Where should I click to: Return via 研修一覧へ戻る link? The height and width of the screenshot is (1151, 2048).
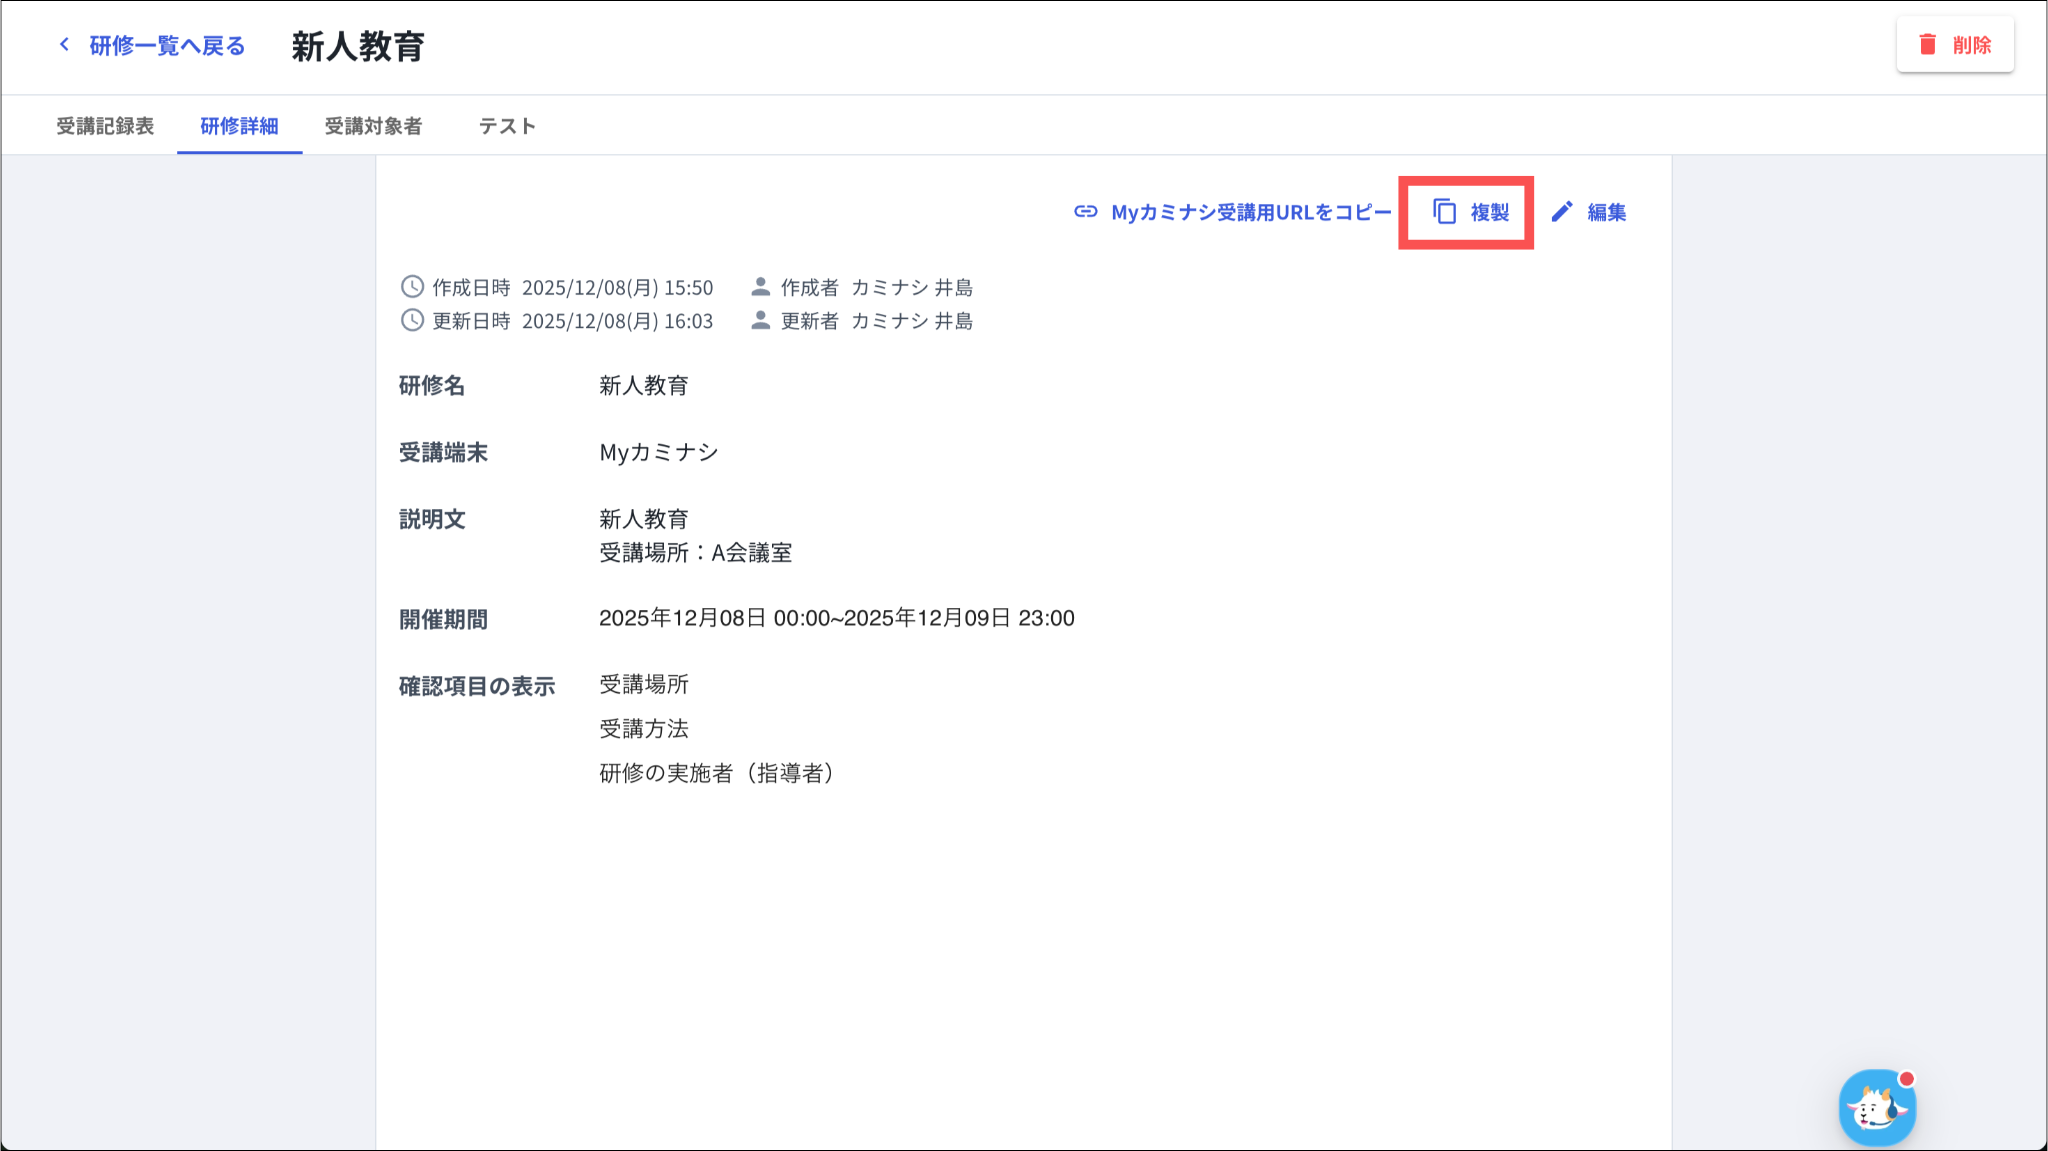pos(167,46)
